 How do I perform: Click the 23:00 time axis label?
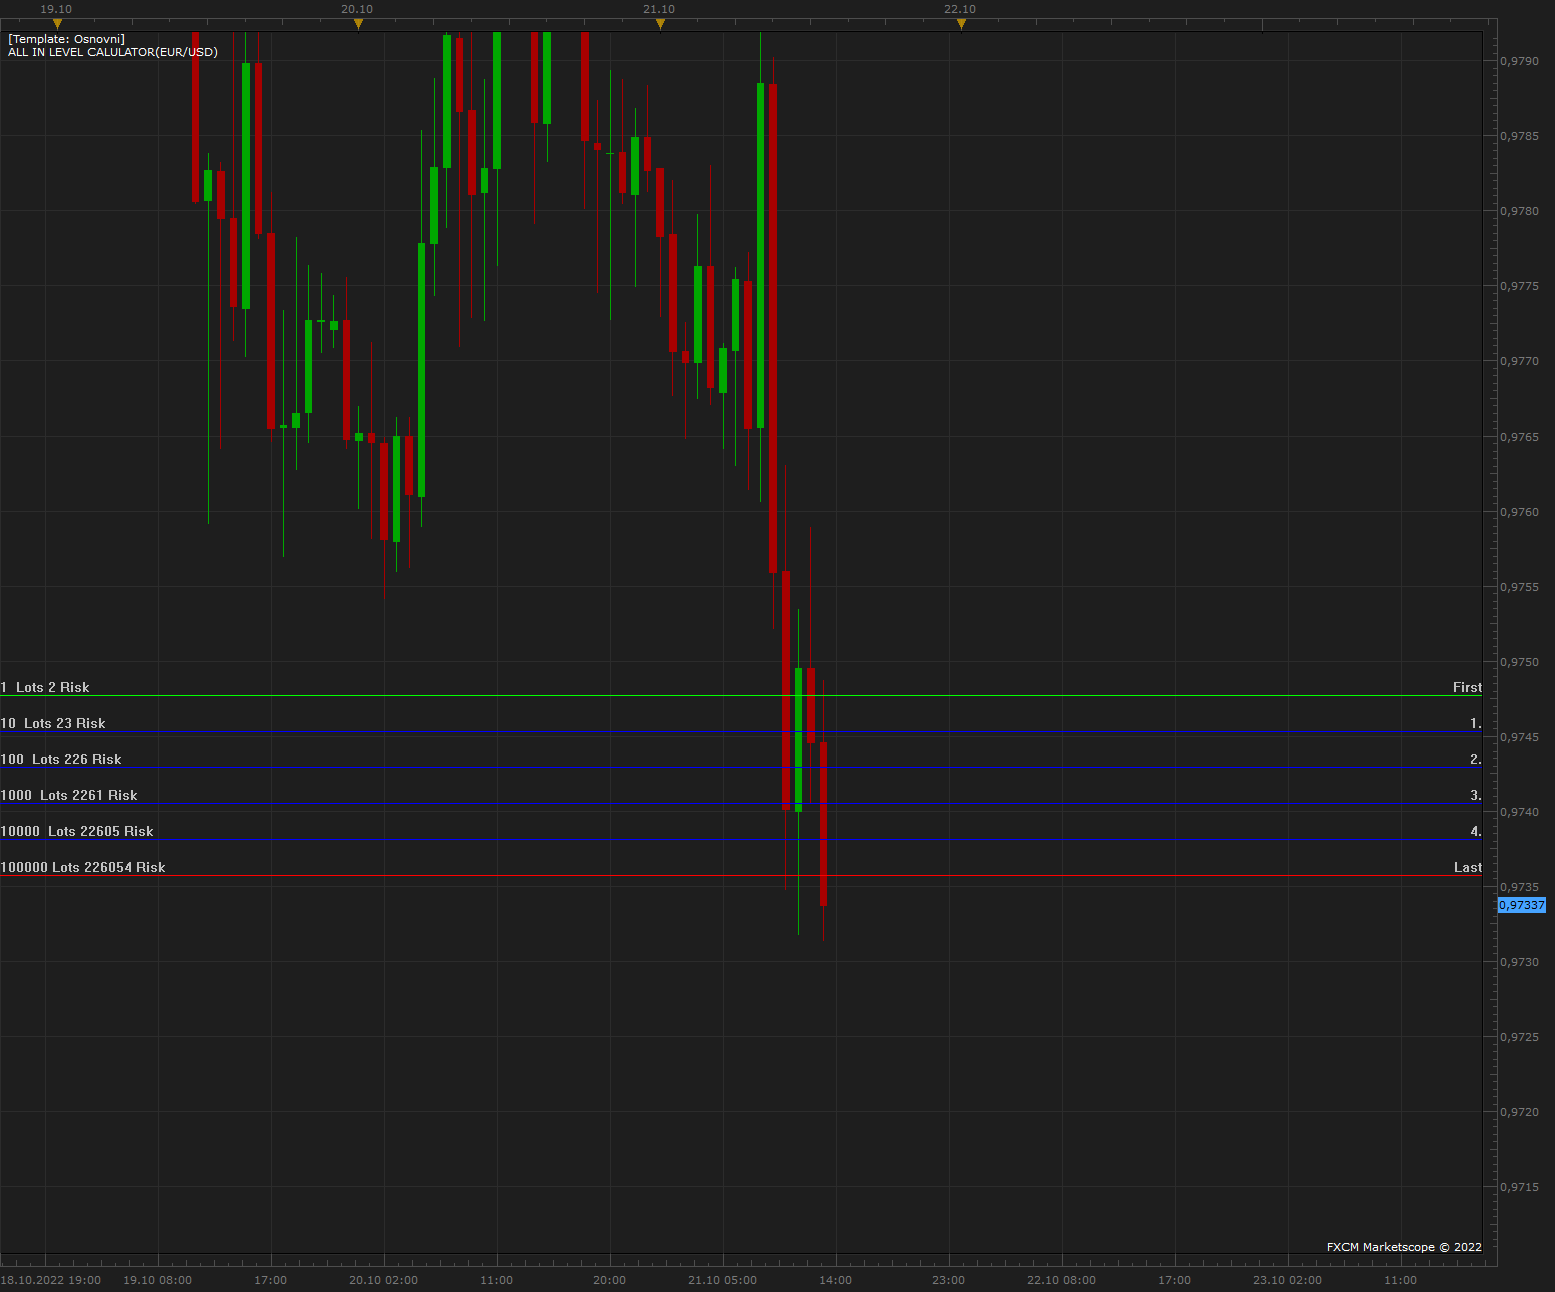(x=949, y=1280)
